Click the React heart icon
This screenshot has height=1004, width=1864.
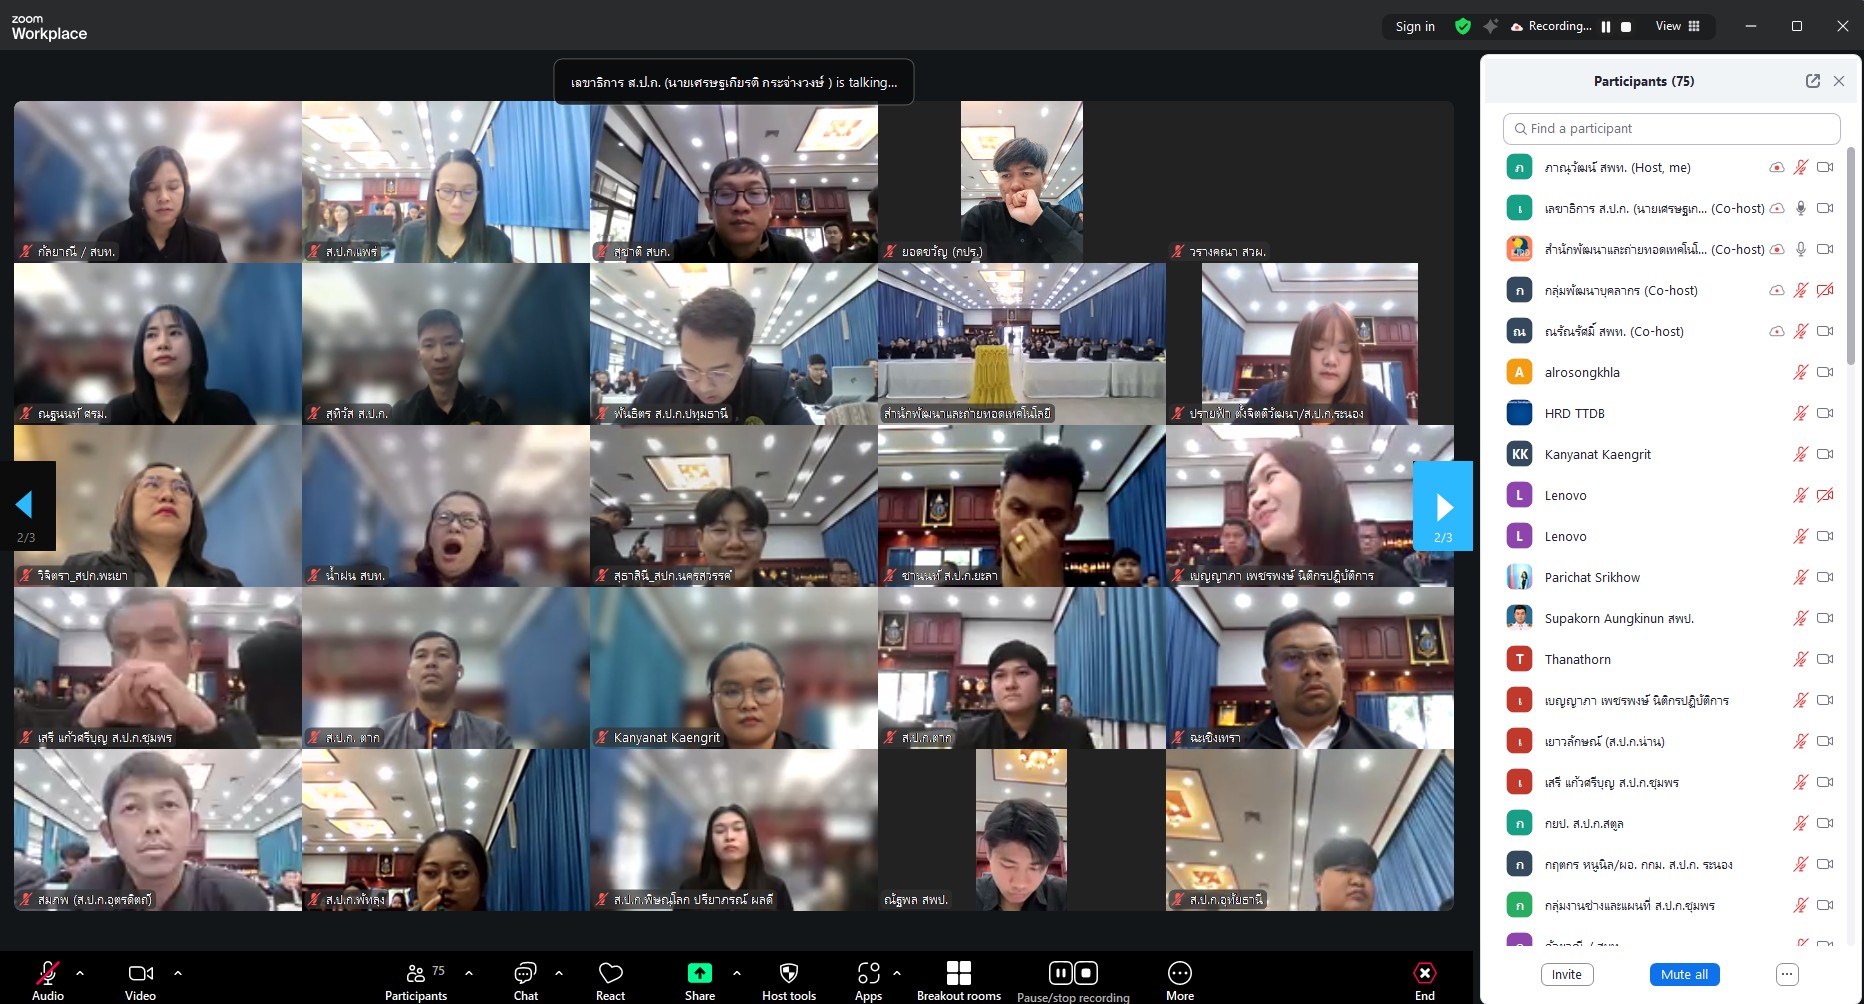coord(610,974)
